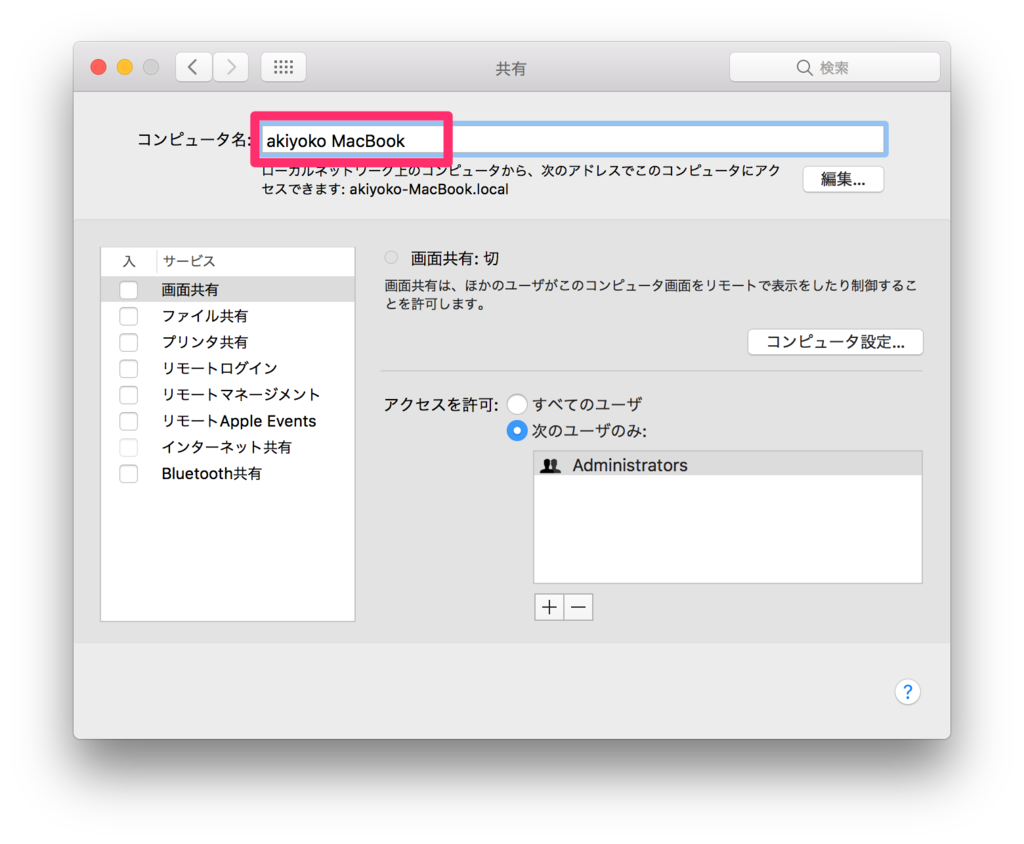This screenshot has height=844, width=1024.
Task: Enable the 画面共有 checkbox
Action: coord(128,289)
